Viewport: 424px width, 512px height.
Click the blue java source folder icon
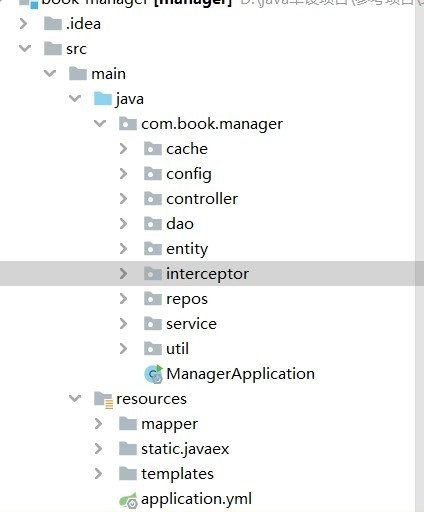coord(103,99)
